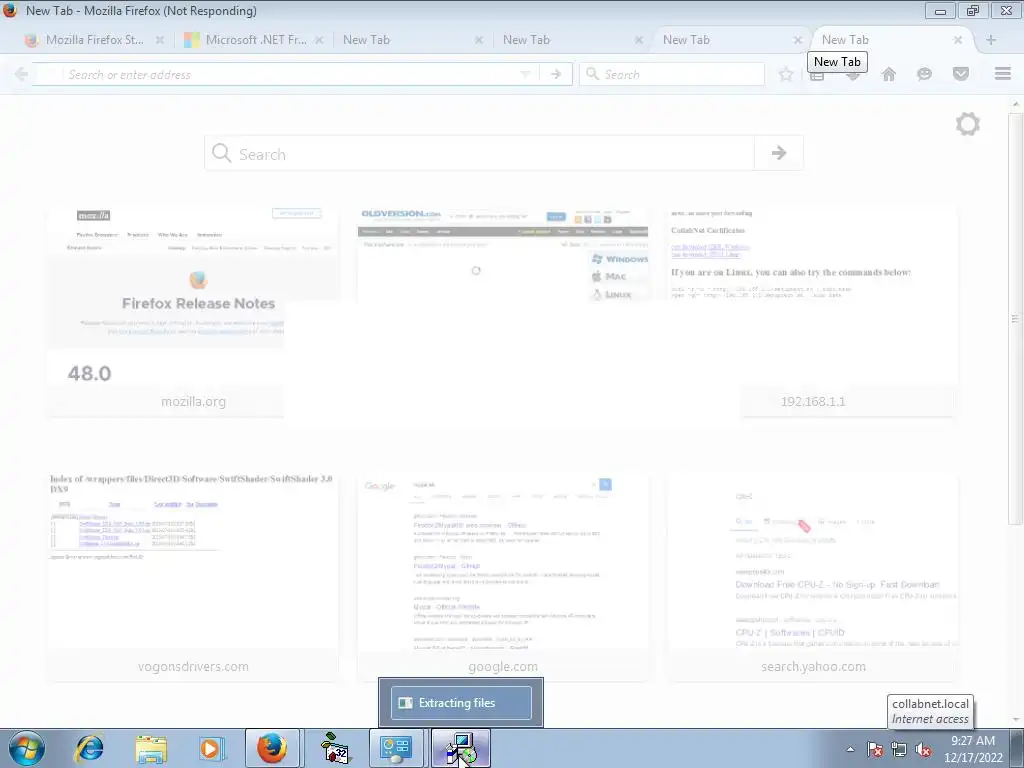Submit search with the page arrow button
This screenshot has height=768, width=1024.
click(x=778, y=153)
